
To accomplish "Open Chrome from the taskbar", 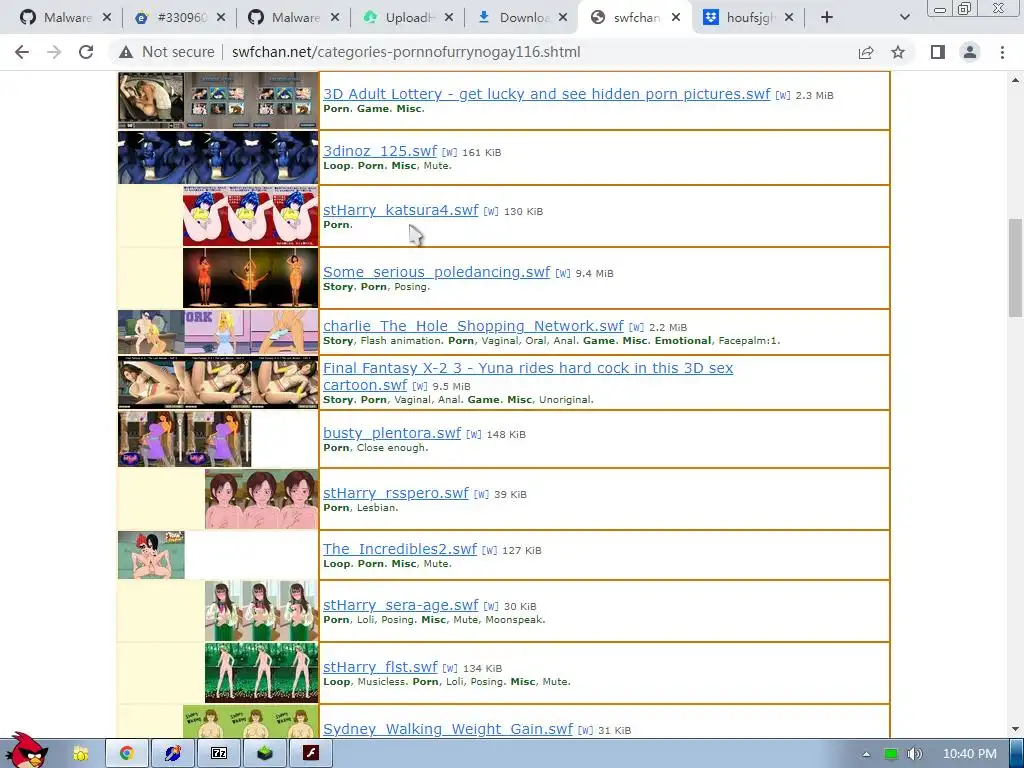I will [127, 754].
